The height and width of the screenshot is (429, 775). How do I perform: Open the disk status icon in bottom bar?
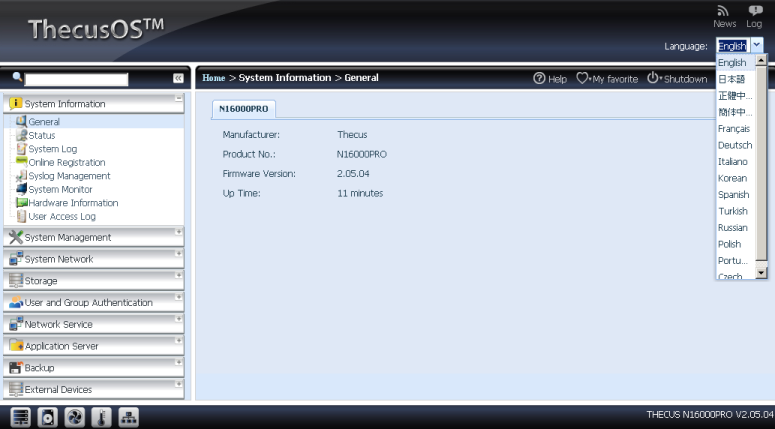48,418
